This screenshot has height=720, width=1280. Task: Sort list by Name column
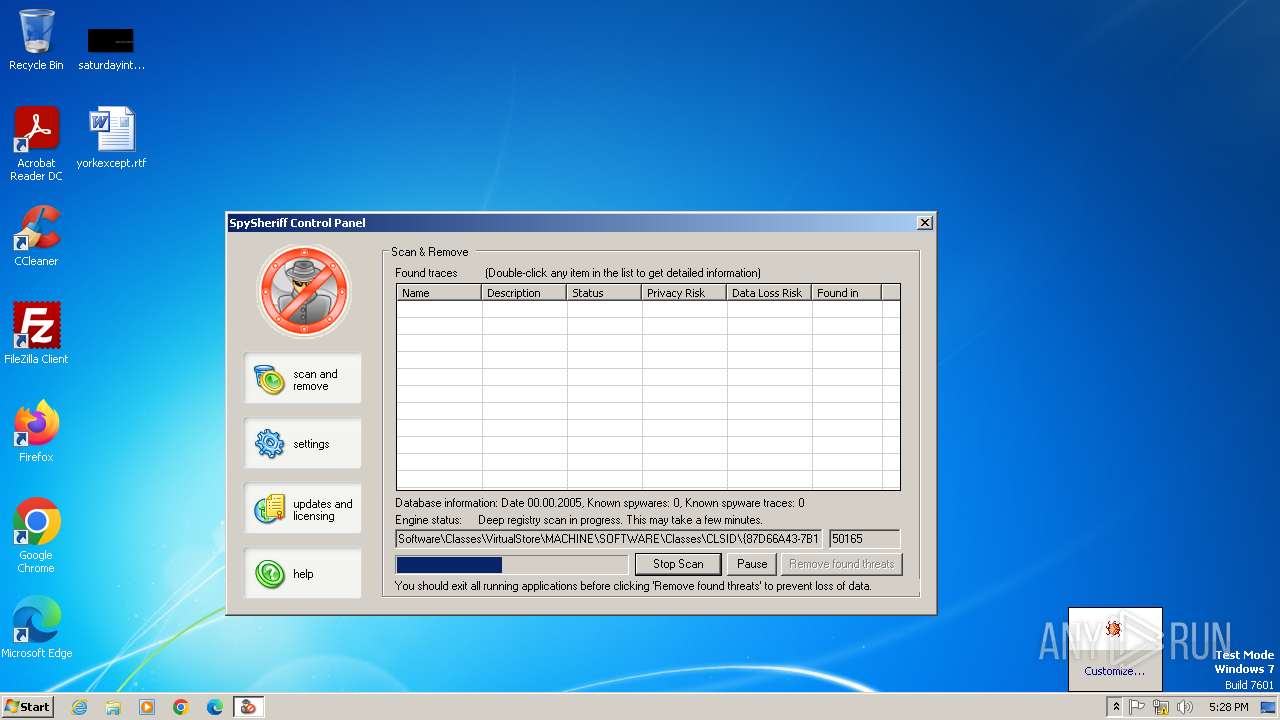point(440,293)
